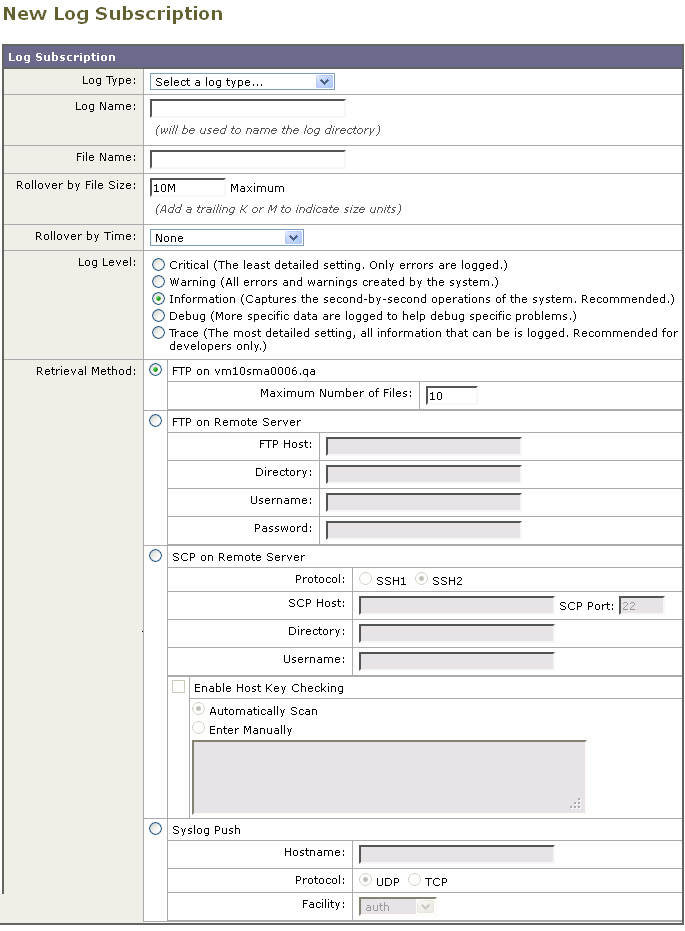Select the Enter Manually host key option
Image resolution: width=685 pixels, height=931 pixels.
click(x=199, y=728)
